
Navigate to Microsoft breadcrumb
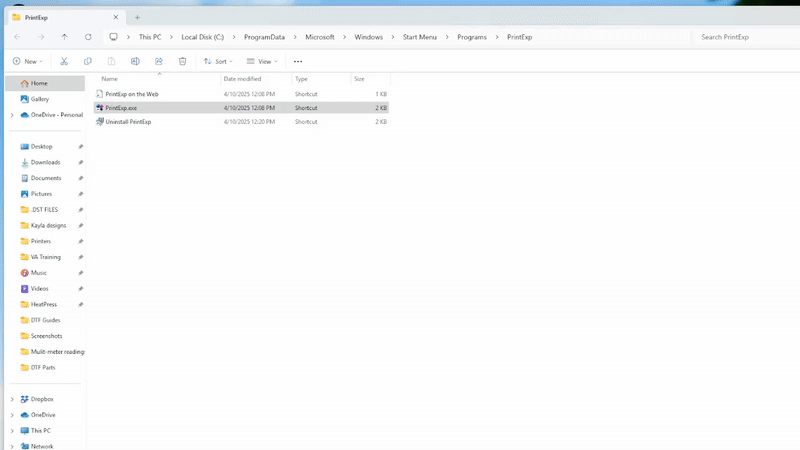pos(320,37)
